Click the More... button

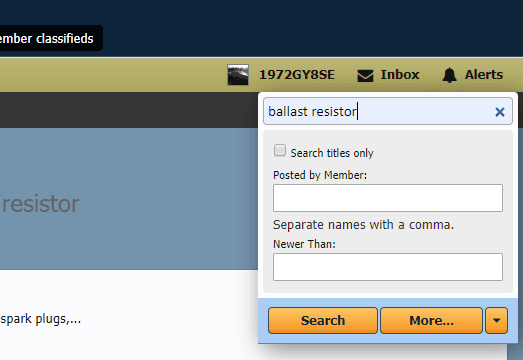coord(432,321)
